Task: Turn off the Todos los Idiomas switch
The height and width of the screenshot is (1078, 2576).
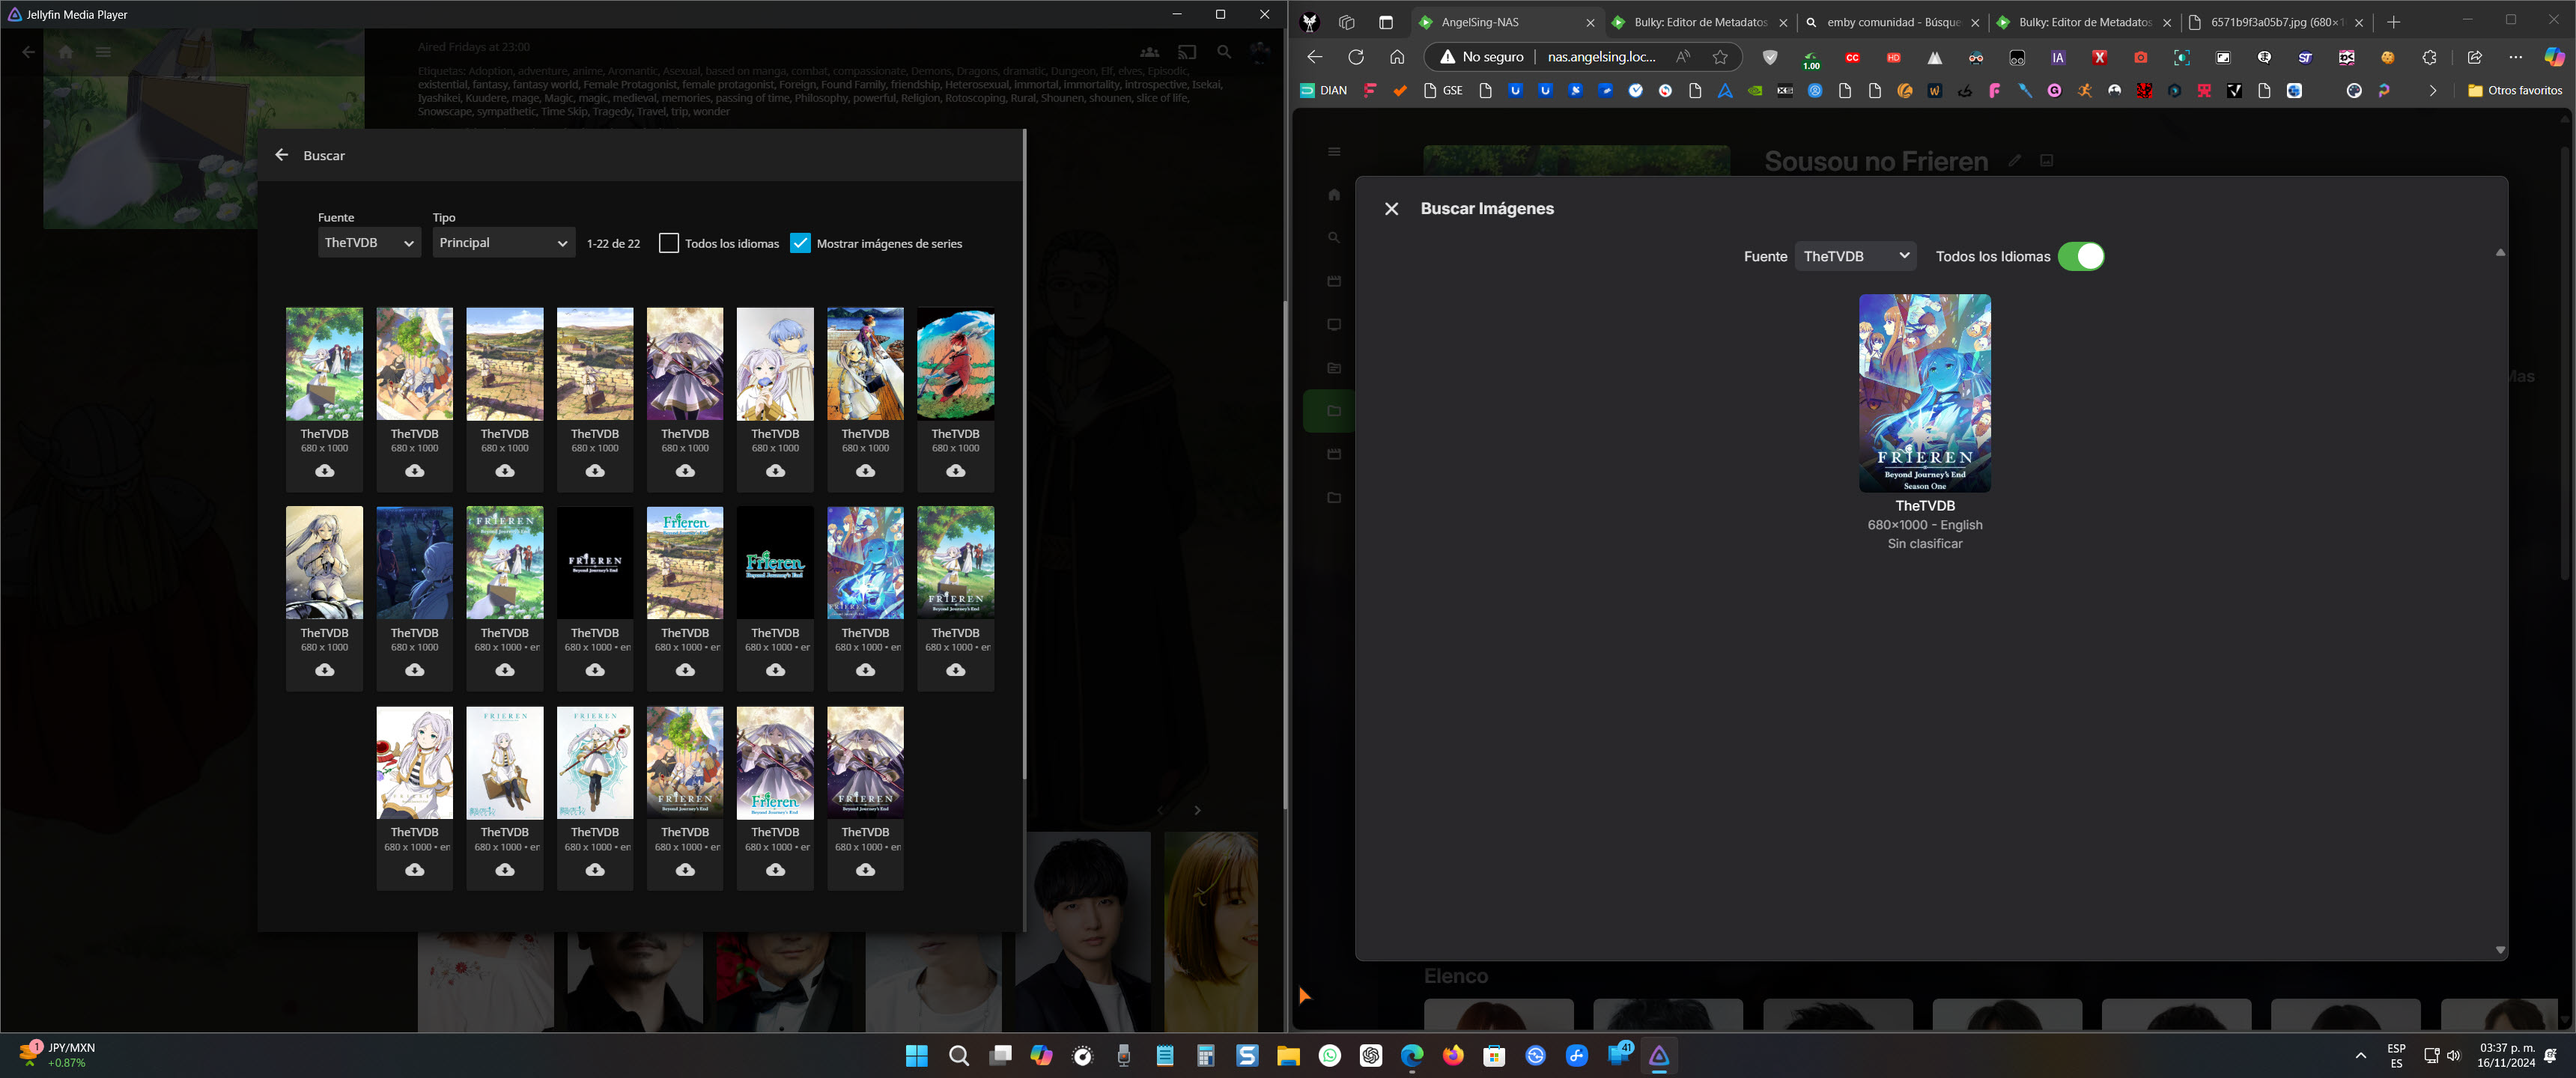Action: tap(2081, 256)
